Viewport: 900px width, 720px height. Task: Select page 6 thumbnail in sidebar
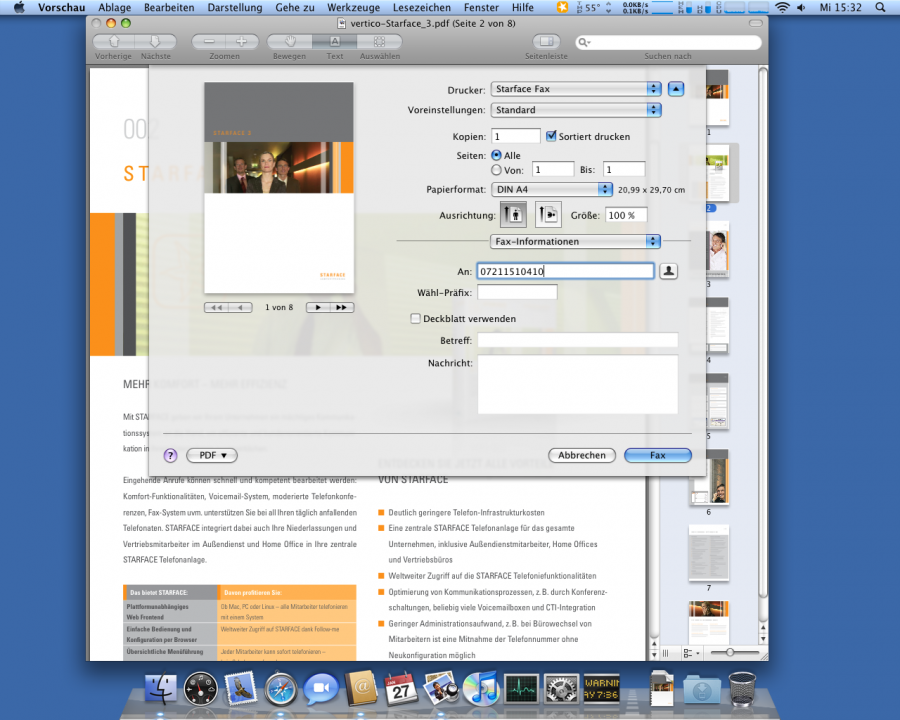709,478
